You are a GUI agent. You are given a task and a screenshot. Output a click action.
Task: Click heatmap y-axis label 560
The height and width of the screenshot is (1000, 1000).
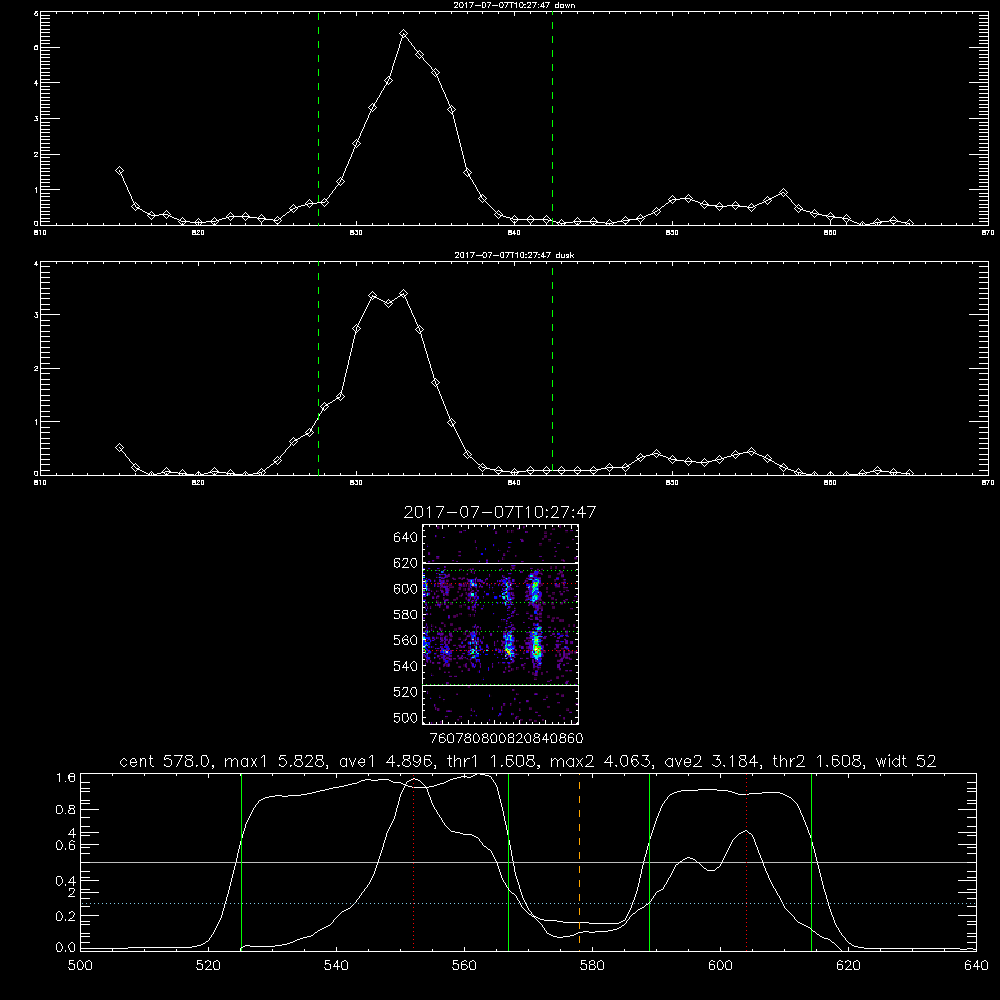coord(406,640)
